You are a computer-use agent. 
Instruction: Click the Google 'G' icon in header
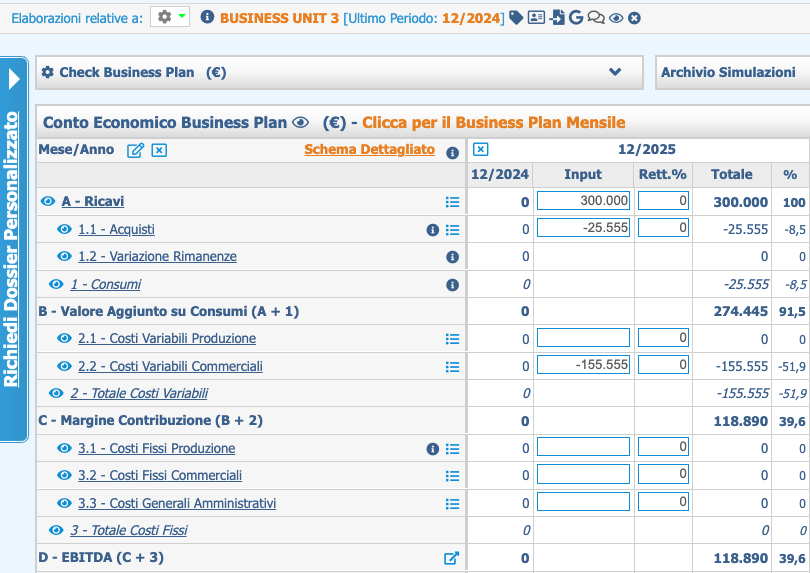[x=575, y=17]
